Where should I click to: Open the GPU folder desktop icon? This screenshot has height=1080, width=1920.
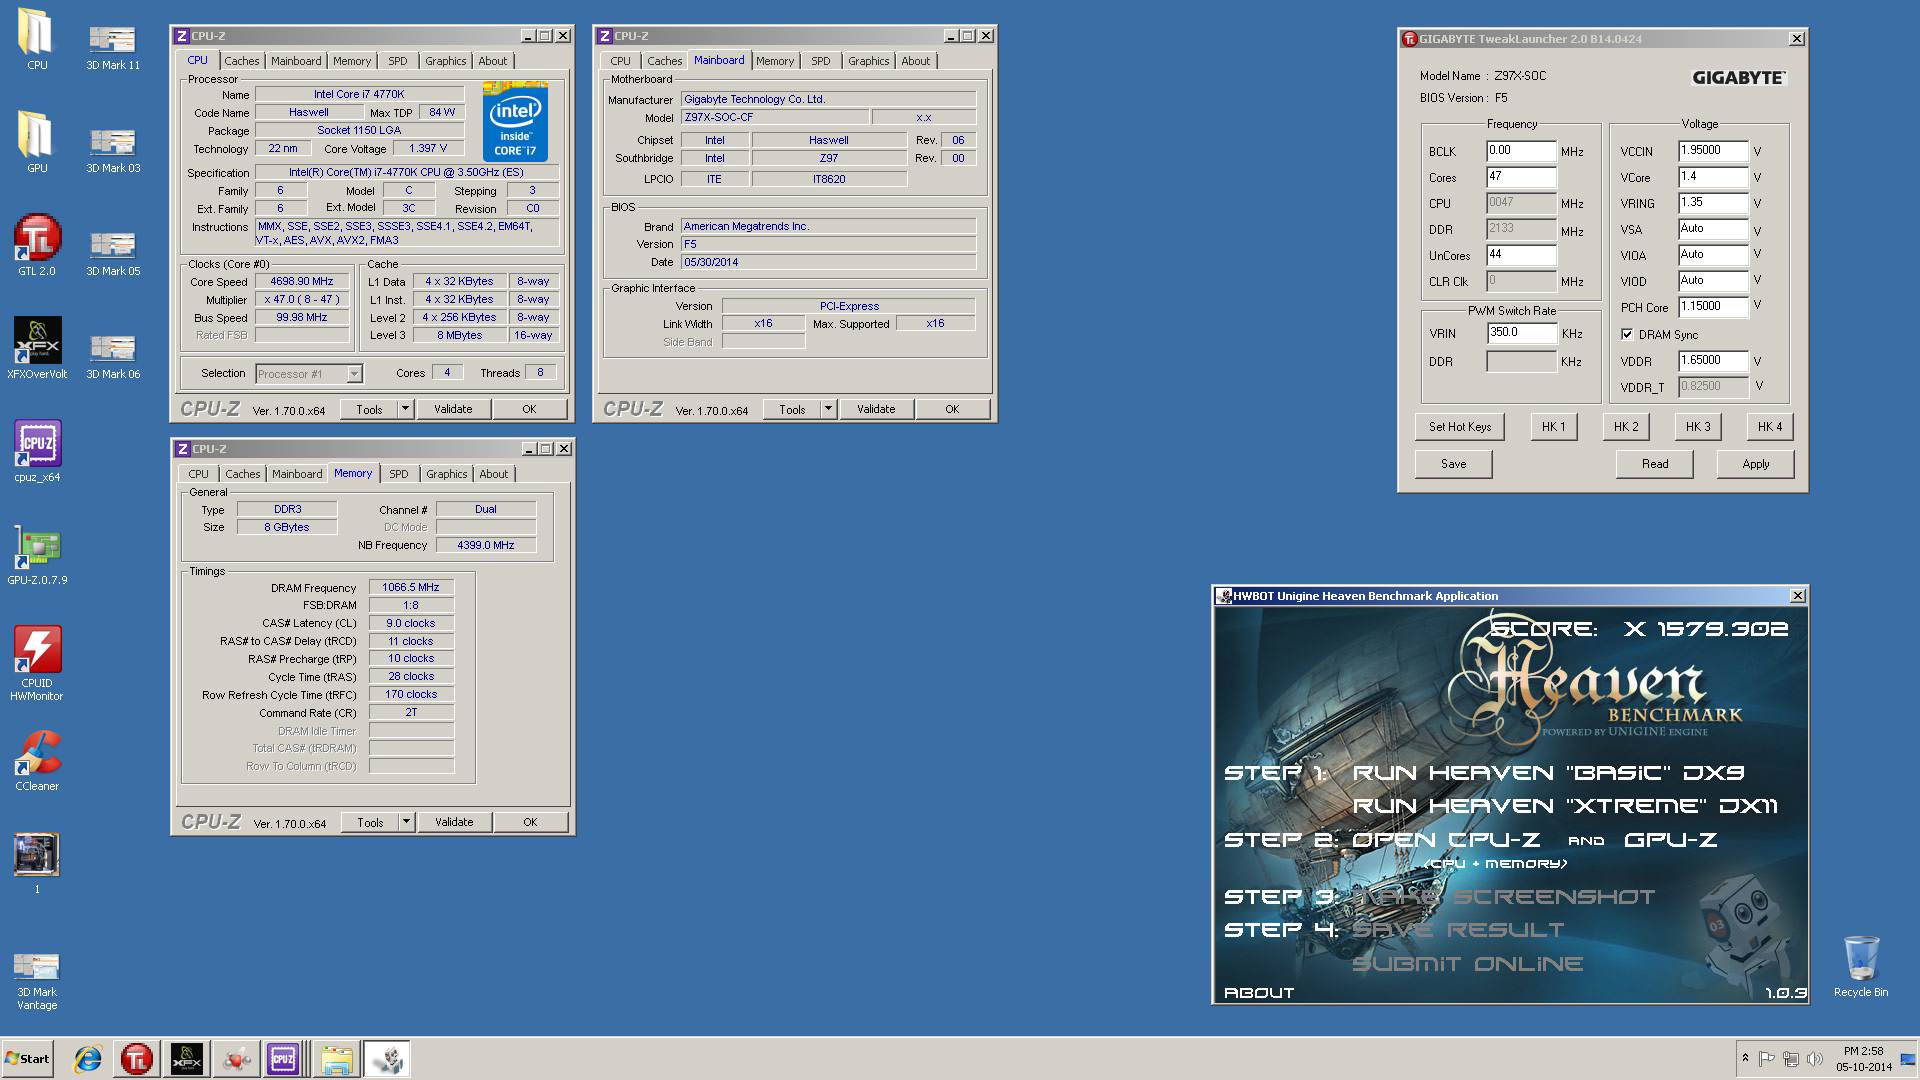pyautogui.click(x=36, y=143)
